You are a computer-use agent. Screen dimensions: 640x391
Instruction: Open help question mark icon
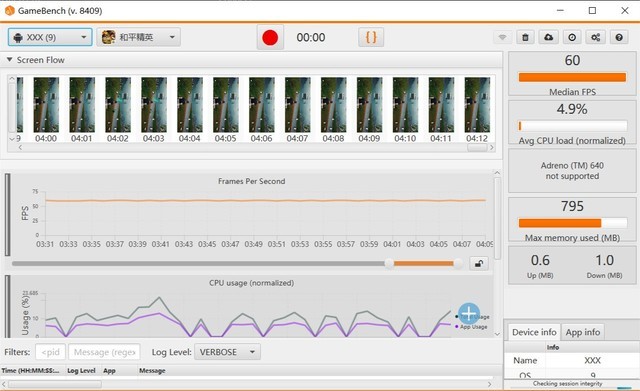click(619, 38)
